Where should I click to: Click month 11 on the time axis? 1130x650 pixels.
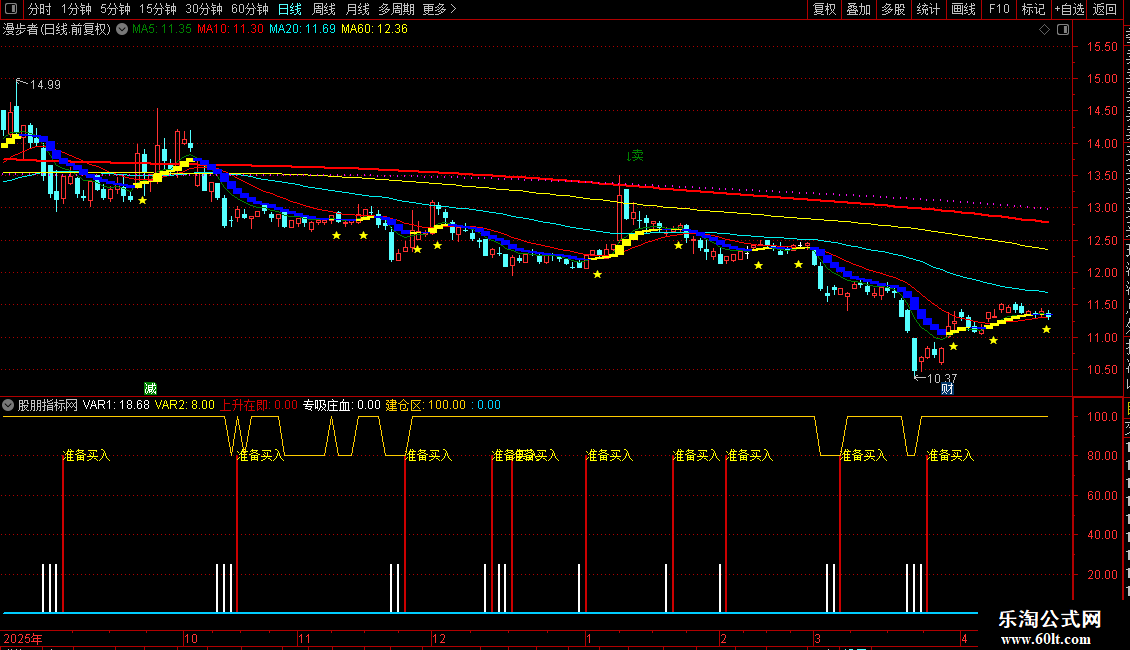304,638
